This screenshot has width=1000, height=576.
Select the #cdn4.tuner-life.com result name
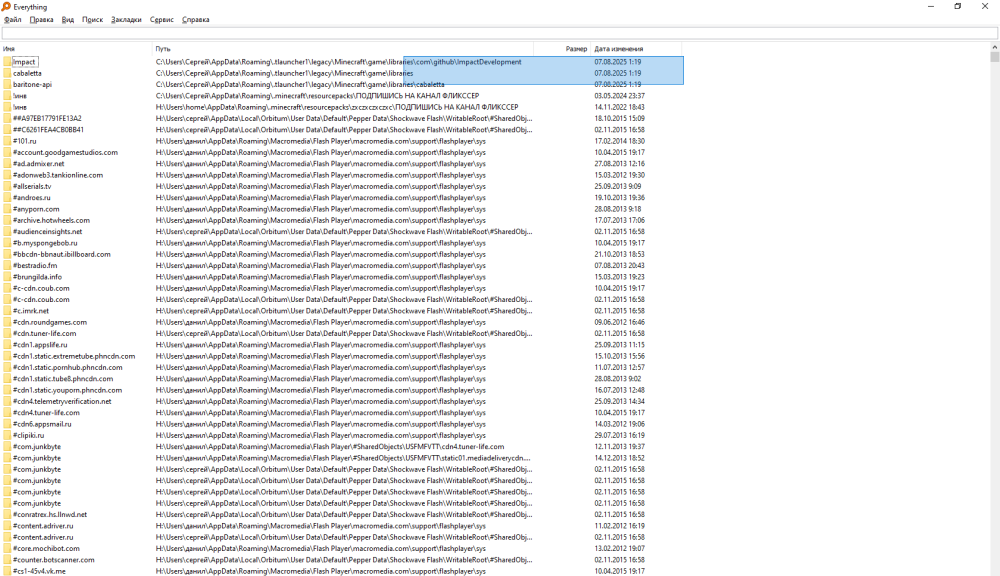tap(46, 413)
